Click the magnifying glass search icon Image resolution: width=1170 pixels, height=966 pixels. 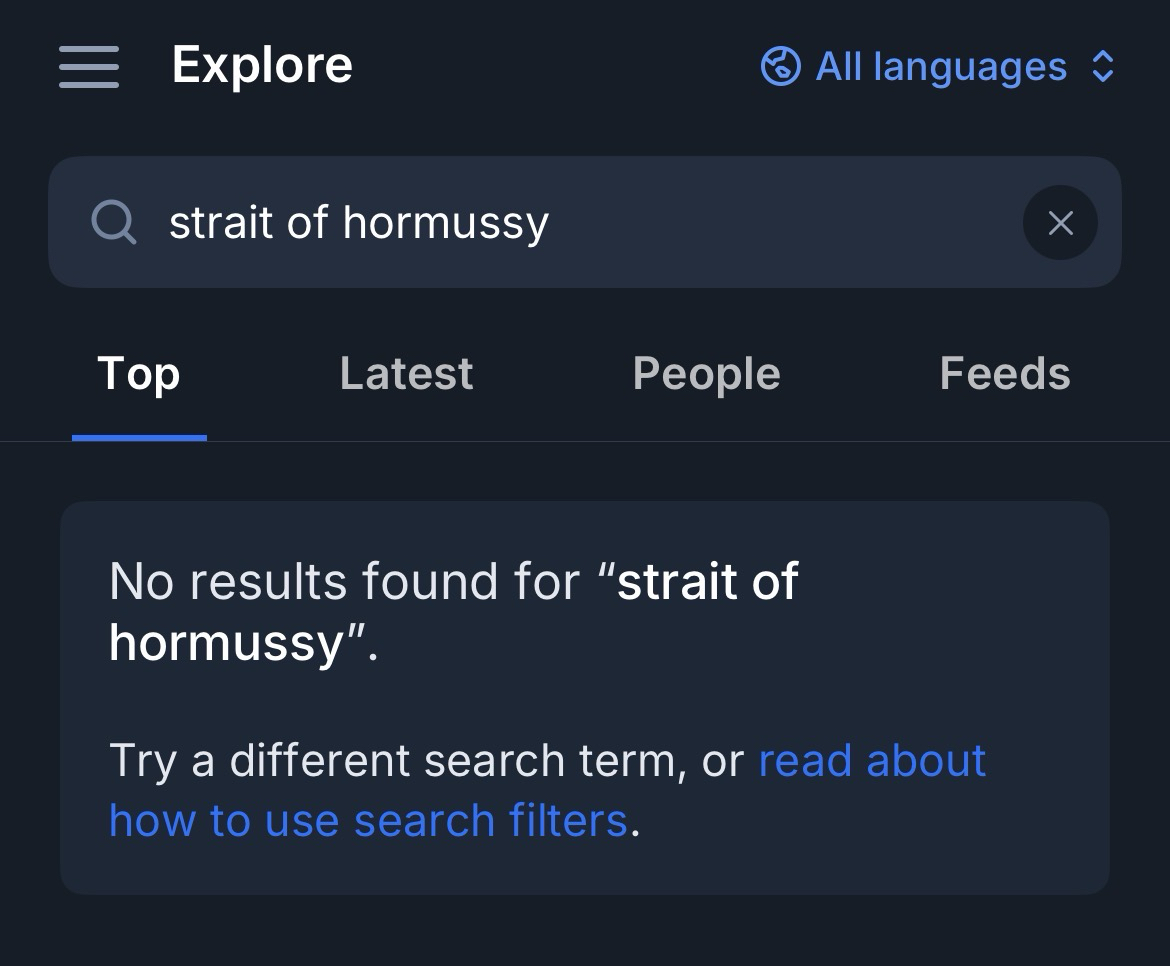114,222
